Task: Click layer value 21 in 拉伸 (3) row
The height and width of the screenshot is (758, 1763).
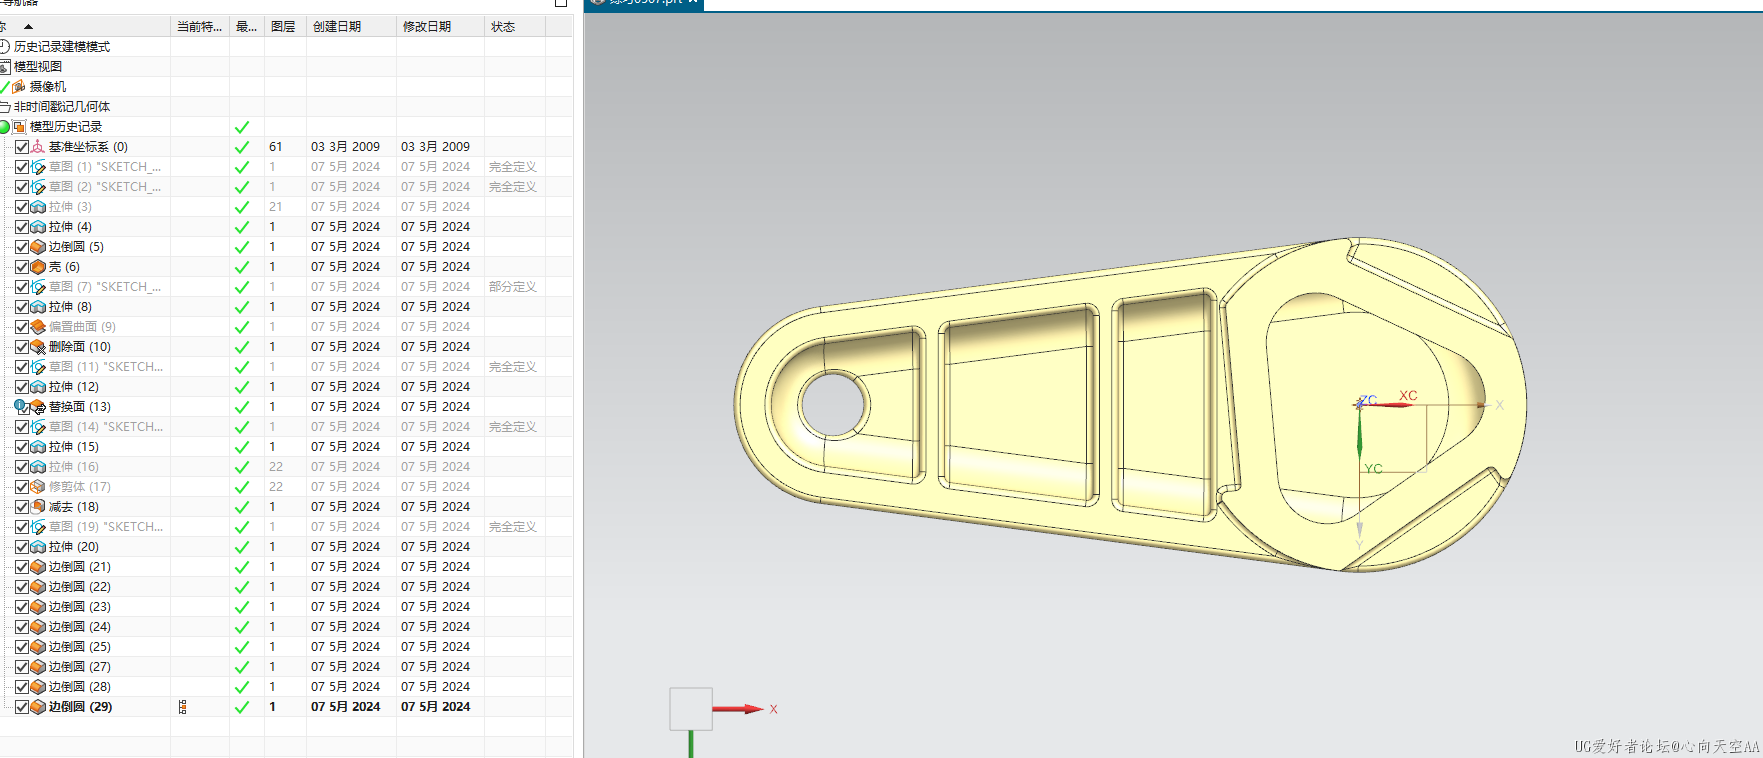Action: [276, 207]
